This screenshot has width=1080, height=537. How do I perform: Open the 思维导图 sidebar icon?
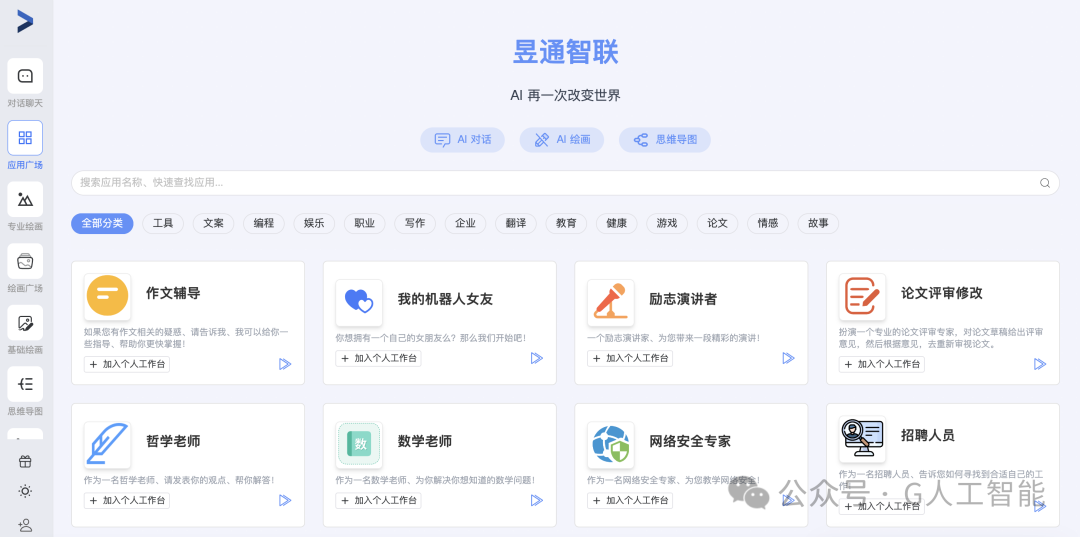[x=25, y=384]
